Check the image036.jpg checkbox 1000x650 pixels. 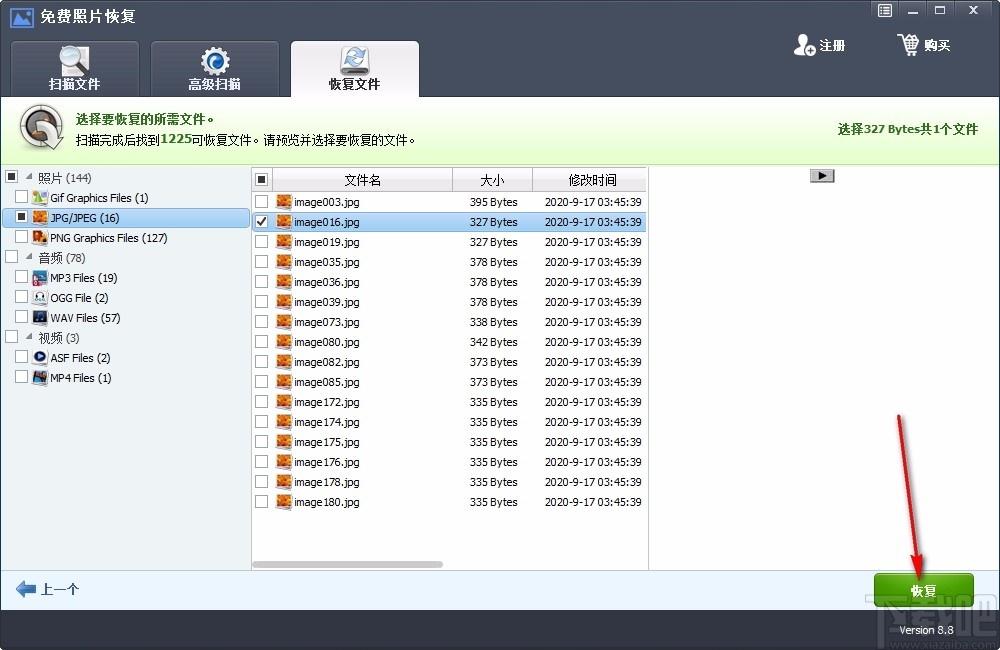click(261, 281)
